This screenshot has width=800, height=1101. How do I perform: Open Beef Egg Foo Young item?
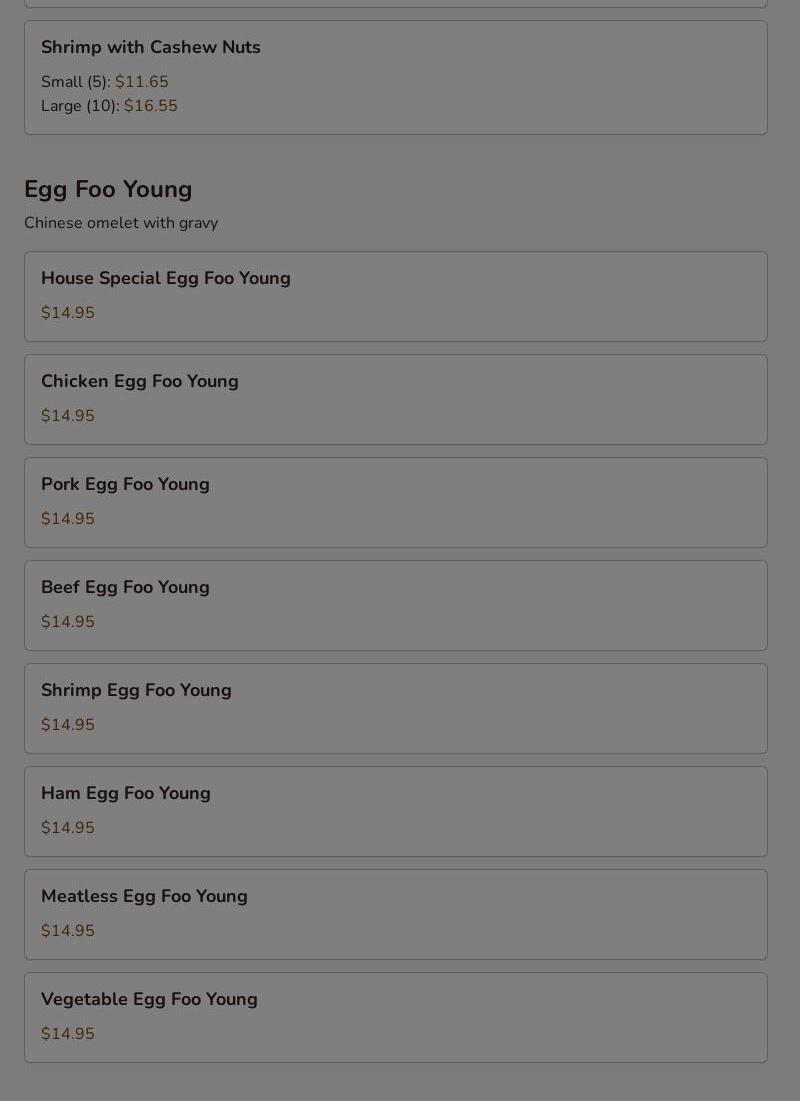click(x=125, y=587)
